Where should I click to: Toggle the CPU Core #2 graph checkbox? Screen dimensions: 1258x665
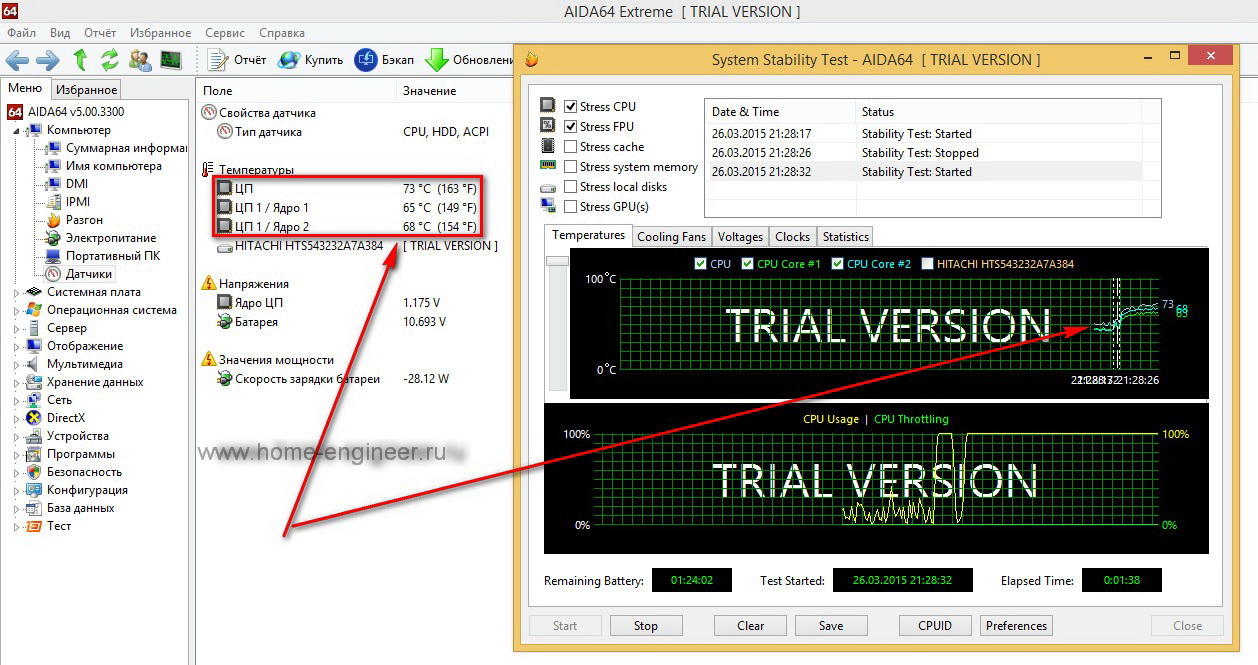tap(837, 264)
